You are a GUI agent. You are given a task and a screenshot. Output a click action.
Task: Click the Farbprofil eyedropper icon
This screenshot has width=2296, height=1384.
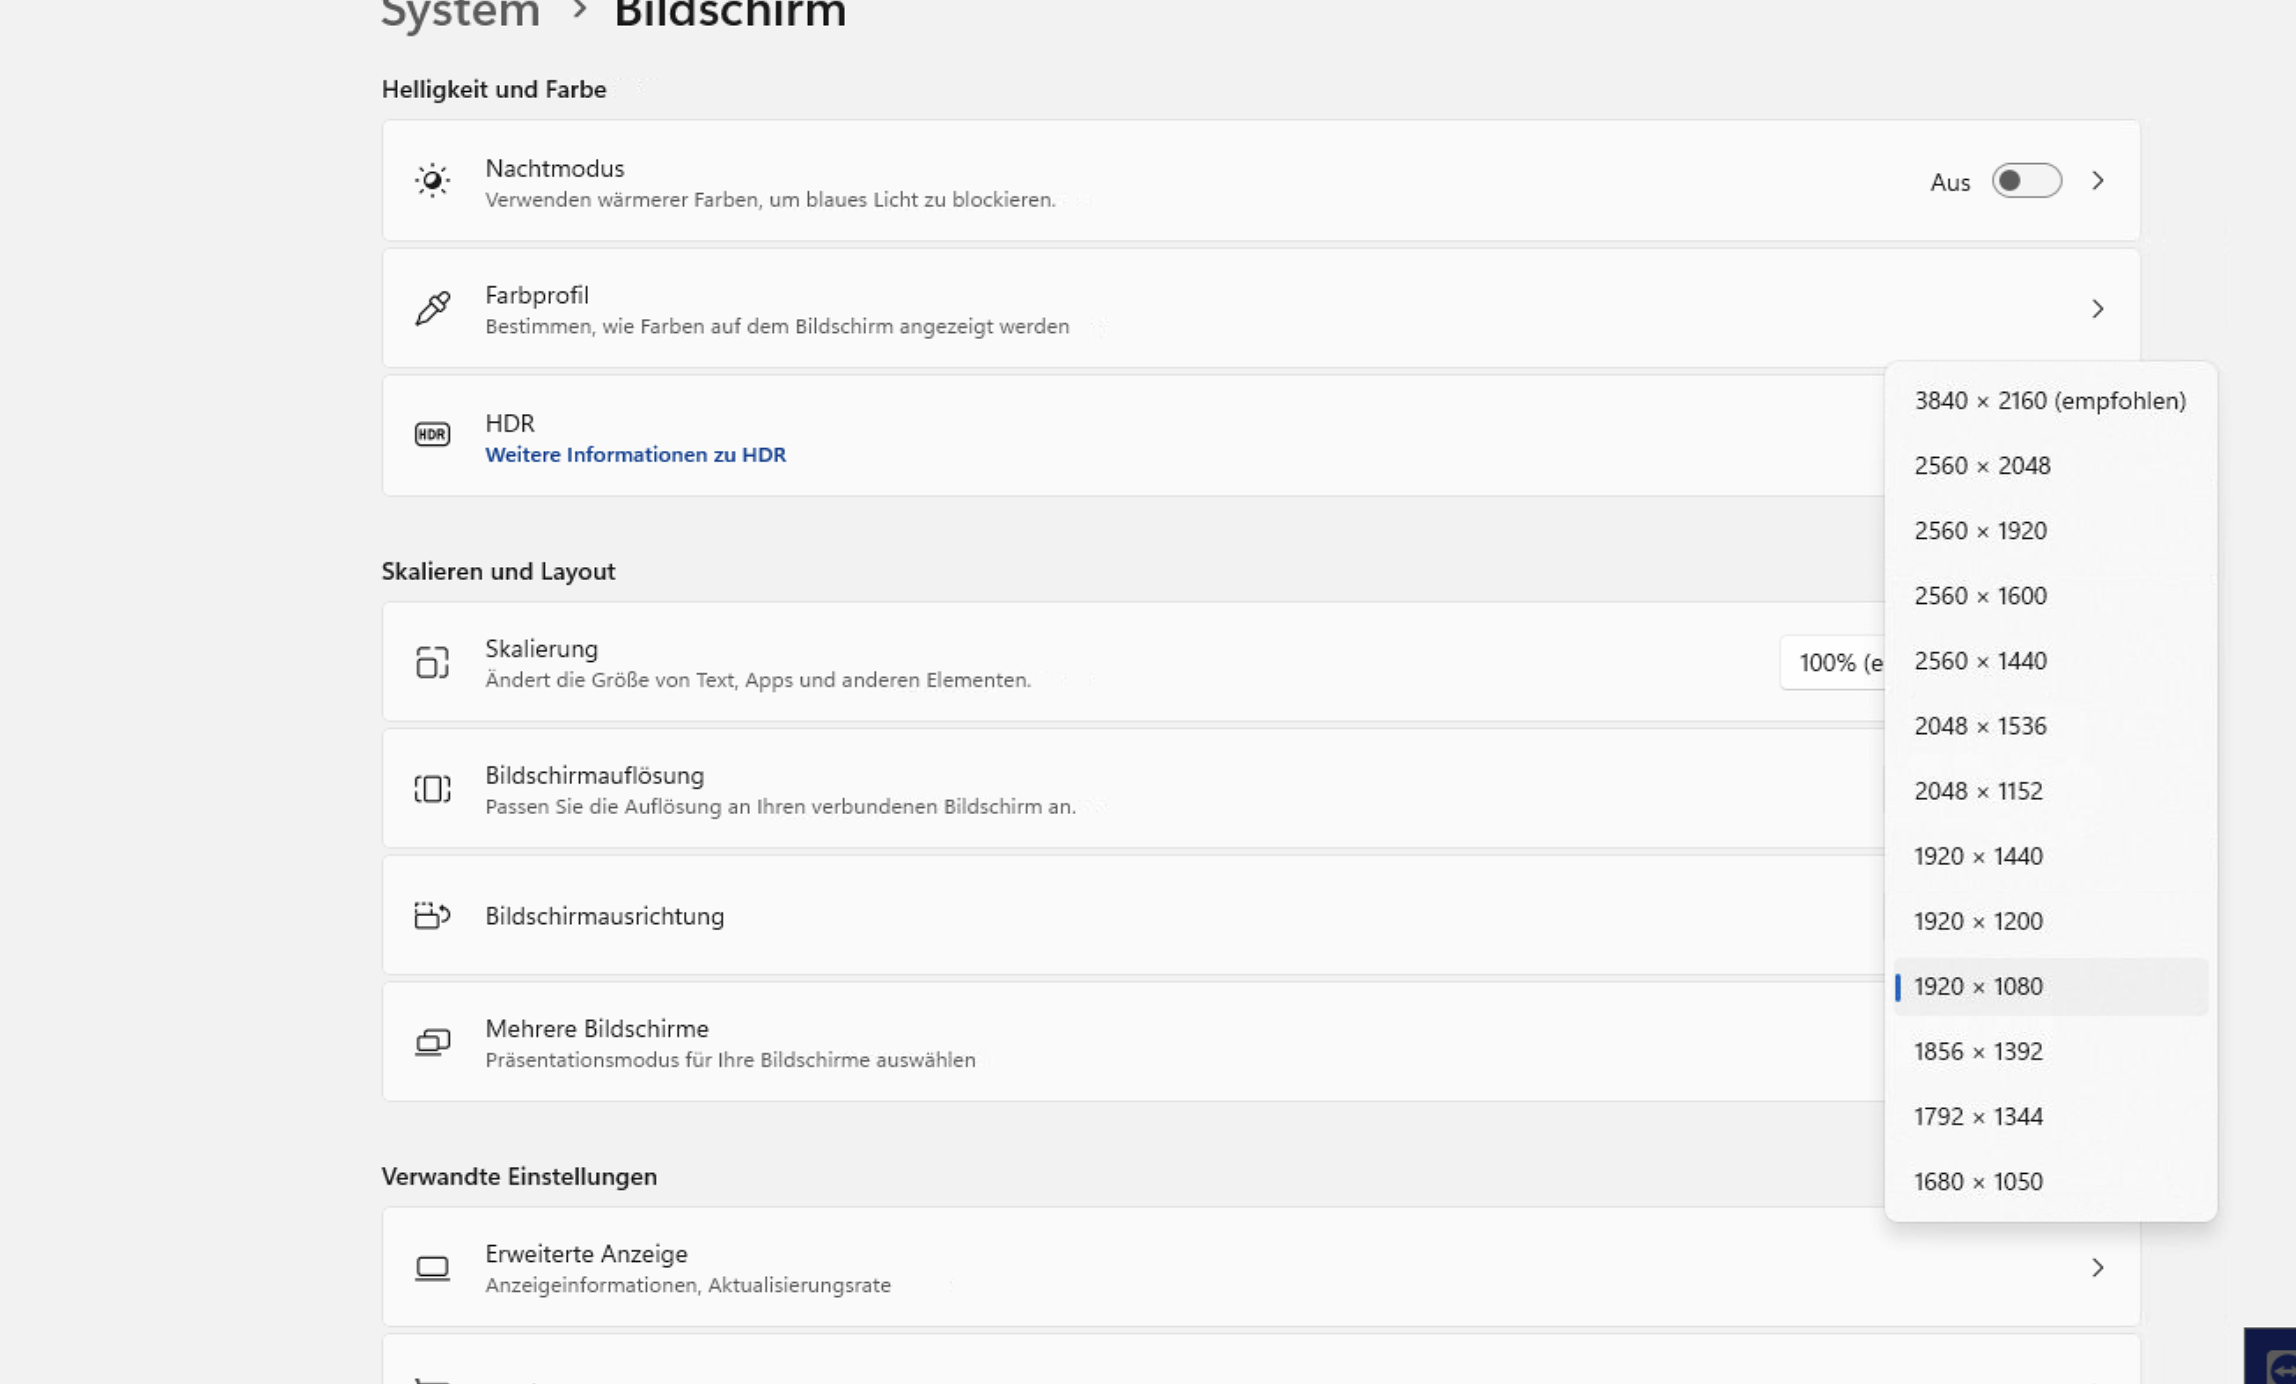click(432, 308)
